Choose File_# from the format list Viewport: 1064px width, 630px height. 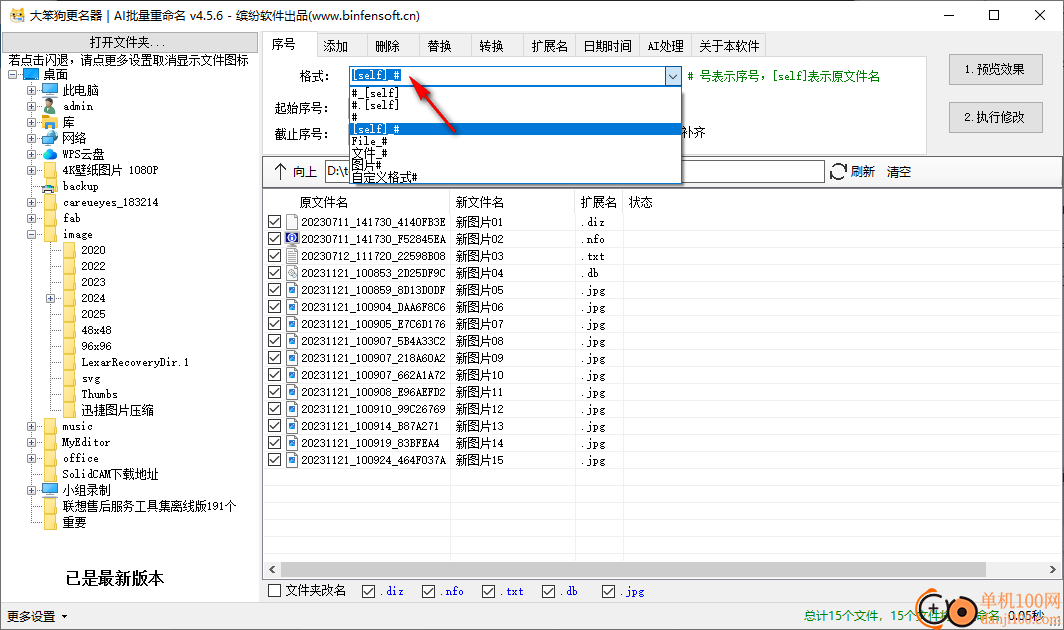(515, 141)
